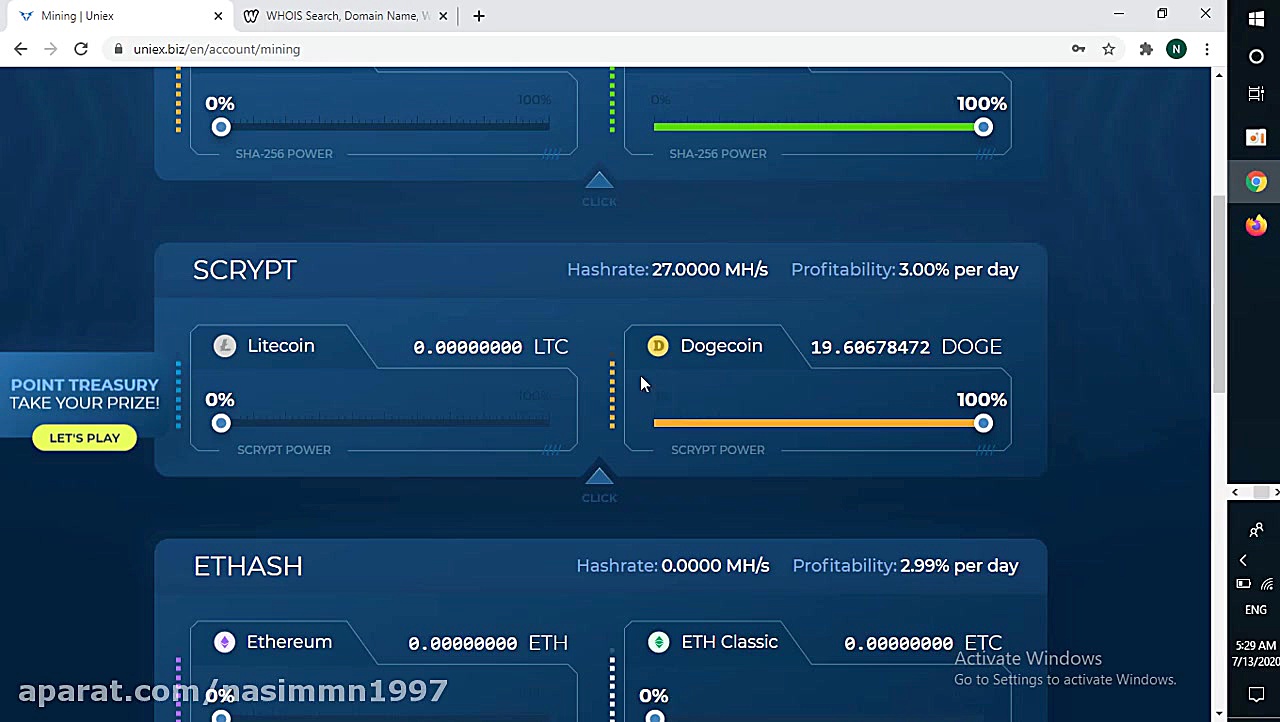Viewport: 1280px width, 722px height.
Task: Click the Dogecoin coin icon
Action: tap(658, 346)
